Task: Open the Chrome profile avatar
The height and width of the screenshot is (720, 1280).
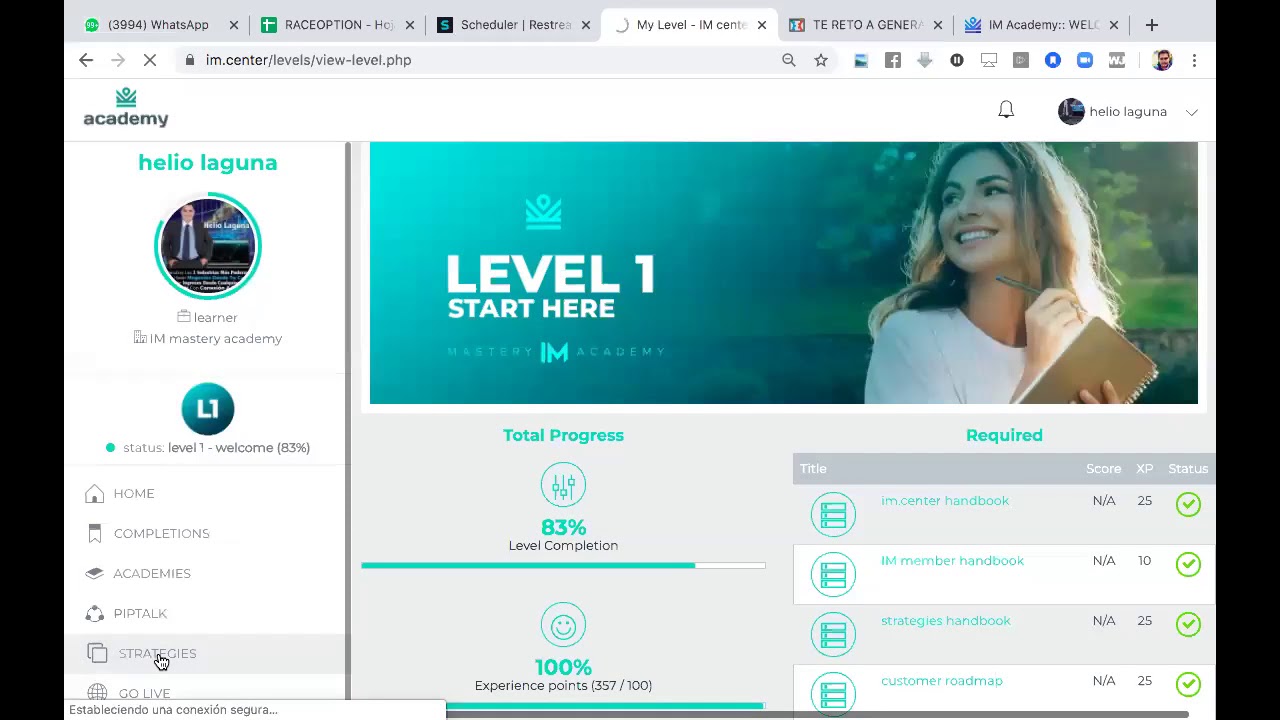Action: 1162,60
